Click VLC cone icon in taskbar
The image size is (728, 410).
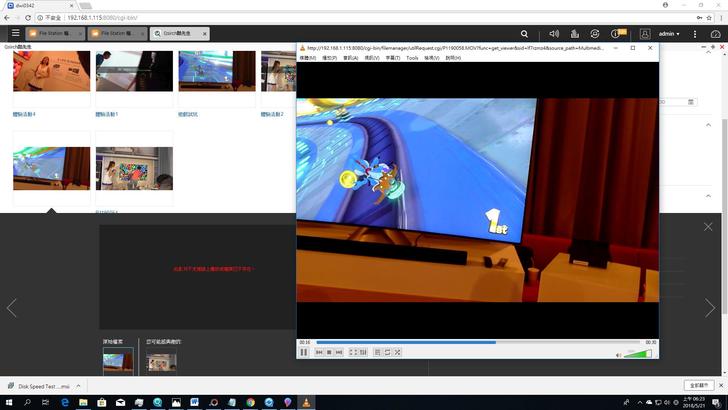[x=306, y=403]
